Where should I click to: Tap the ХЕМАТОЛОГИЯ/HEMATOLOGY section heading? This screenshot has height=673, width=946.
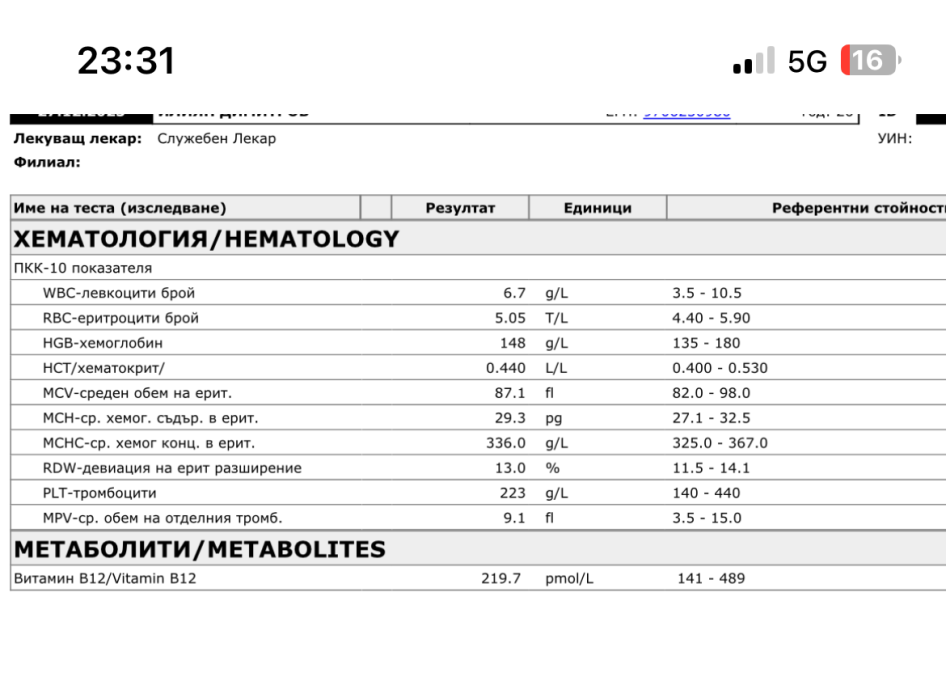(x=205, y=239)
